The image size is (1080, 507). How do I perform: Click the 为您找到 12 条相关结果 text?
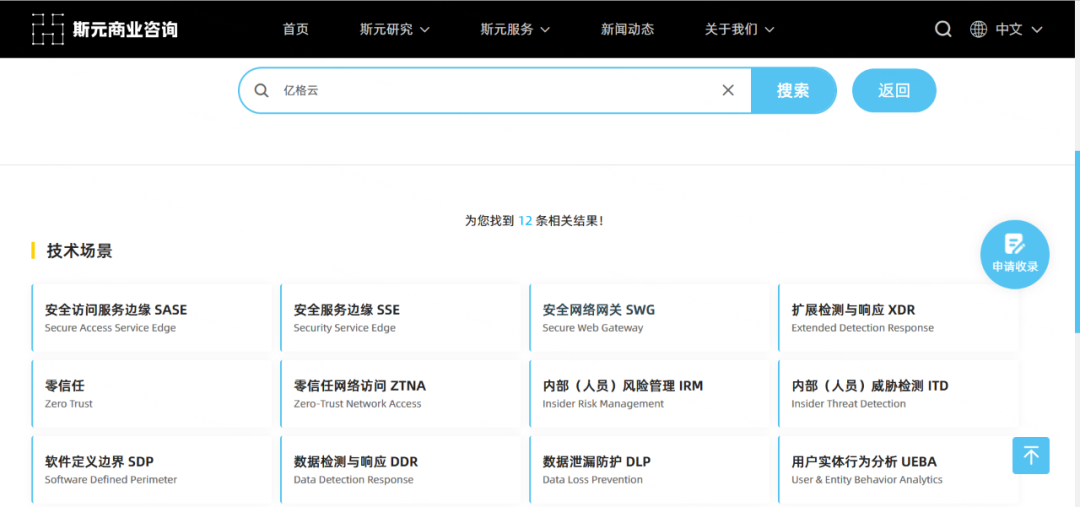[x=534, y=221]
